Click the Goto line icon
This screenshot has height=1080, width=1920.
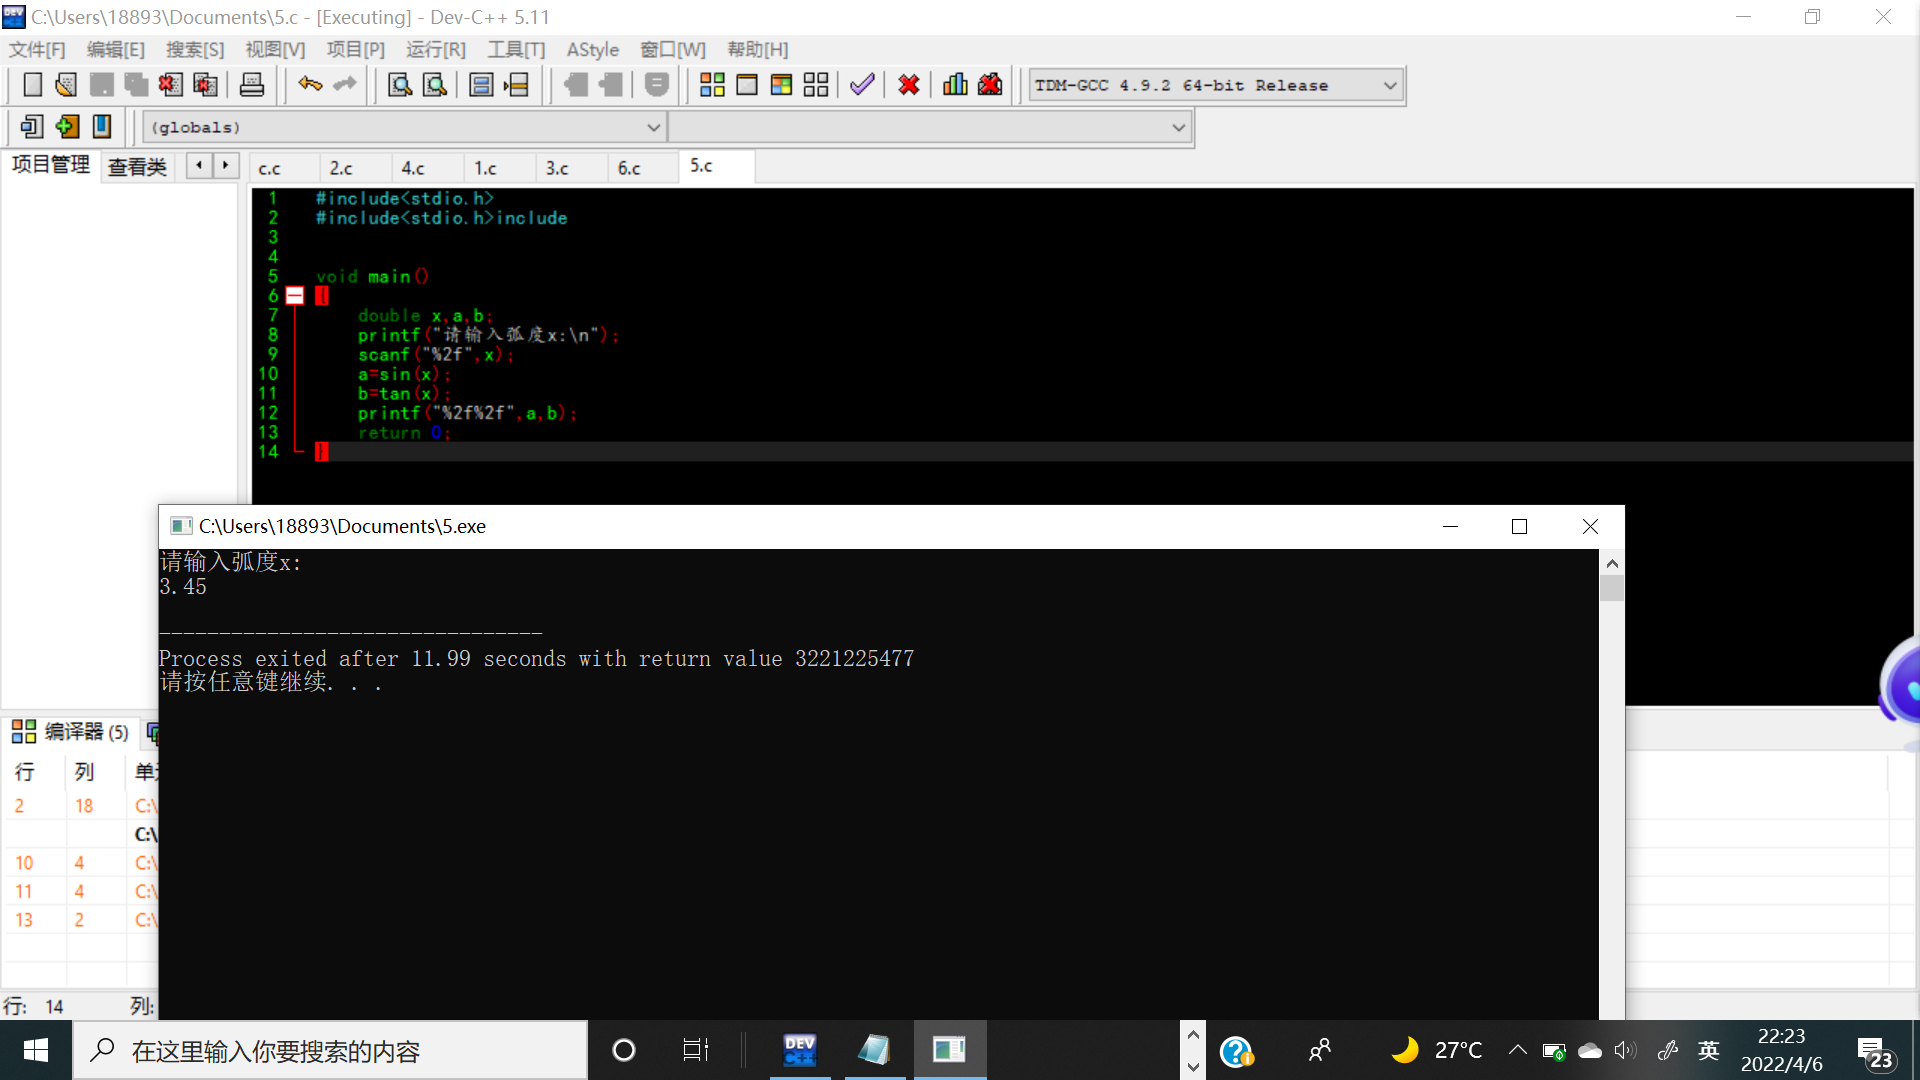pyautogui.click(x=516, y=85)
